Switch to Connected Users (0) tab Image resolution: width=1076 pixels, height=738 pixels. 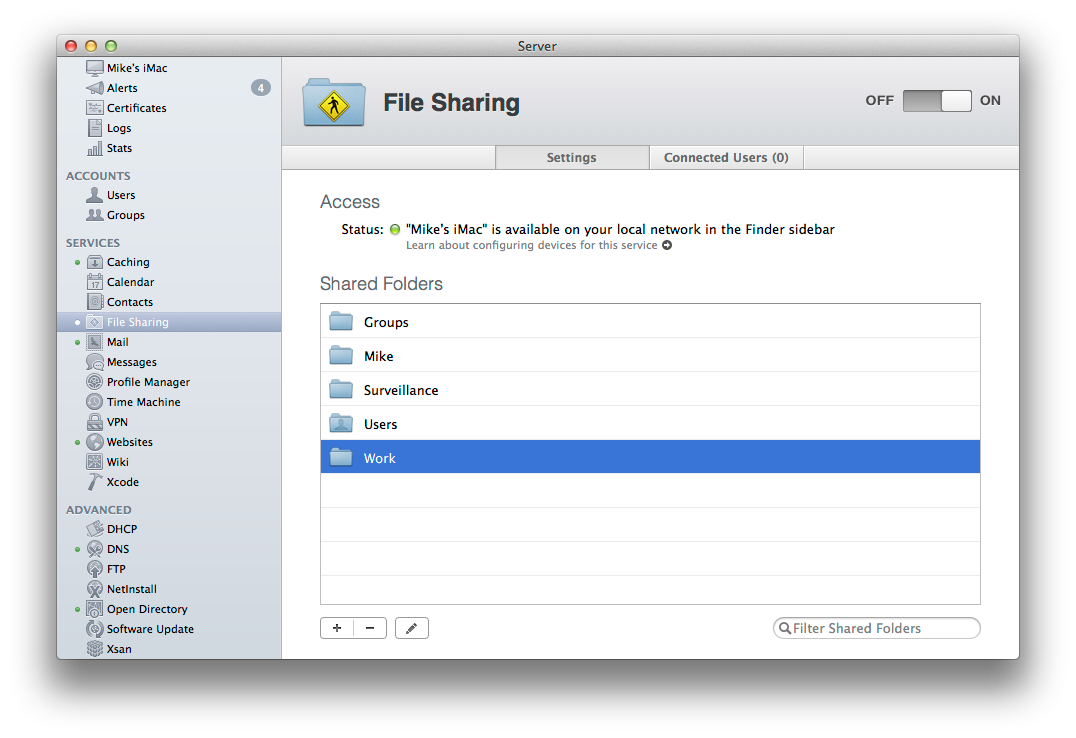point(726,157)
